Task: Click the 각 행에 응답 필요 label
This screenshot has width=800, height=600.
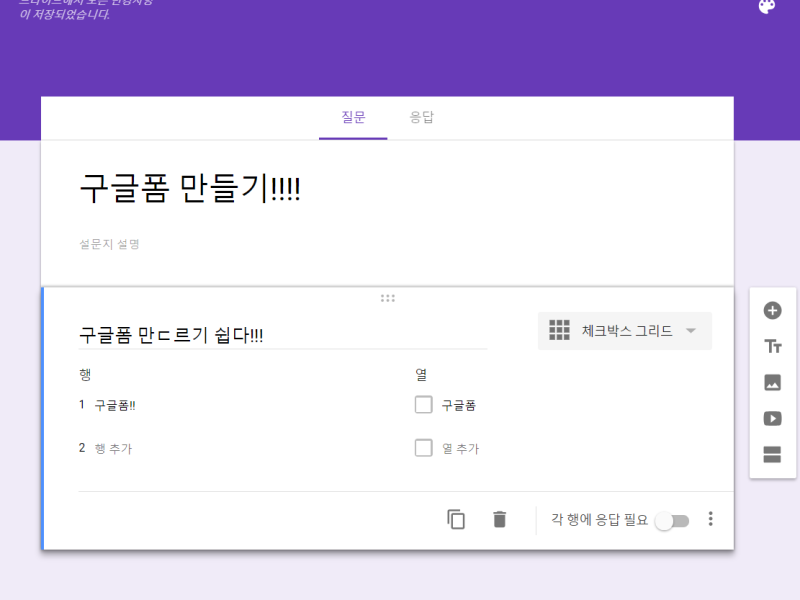Action: (599, 519)
